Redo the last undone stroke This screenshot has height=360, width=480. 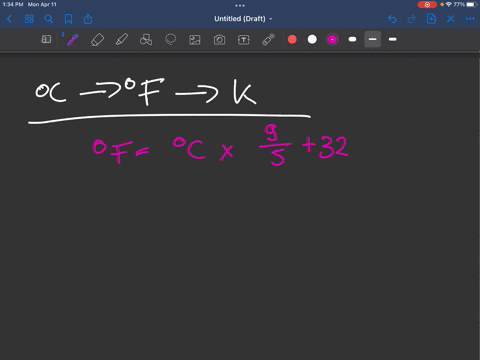411,19
